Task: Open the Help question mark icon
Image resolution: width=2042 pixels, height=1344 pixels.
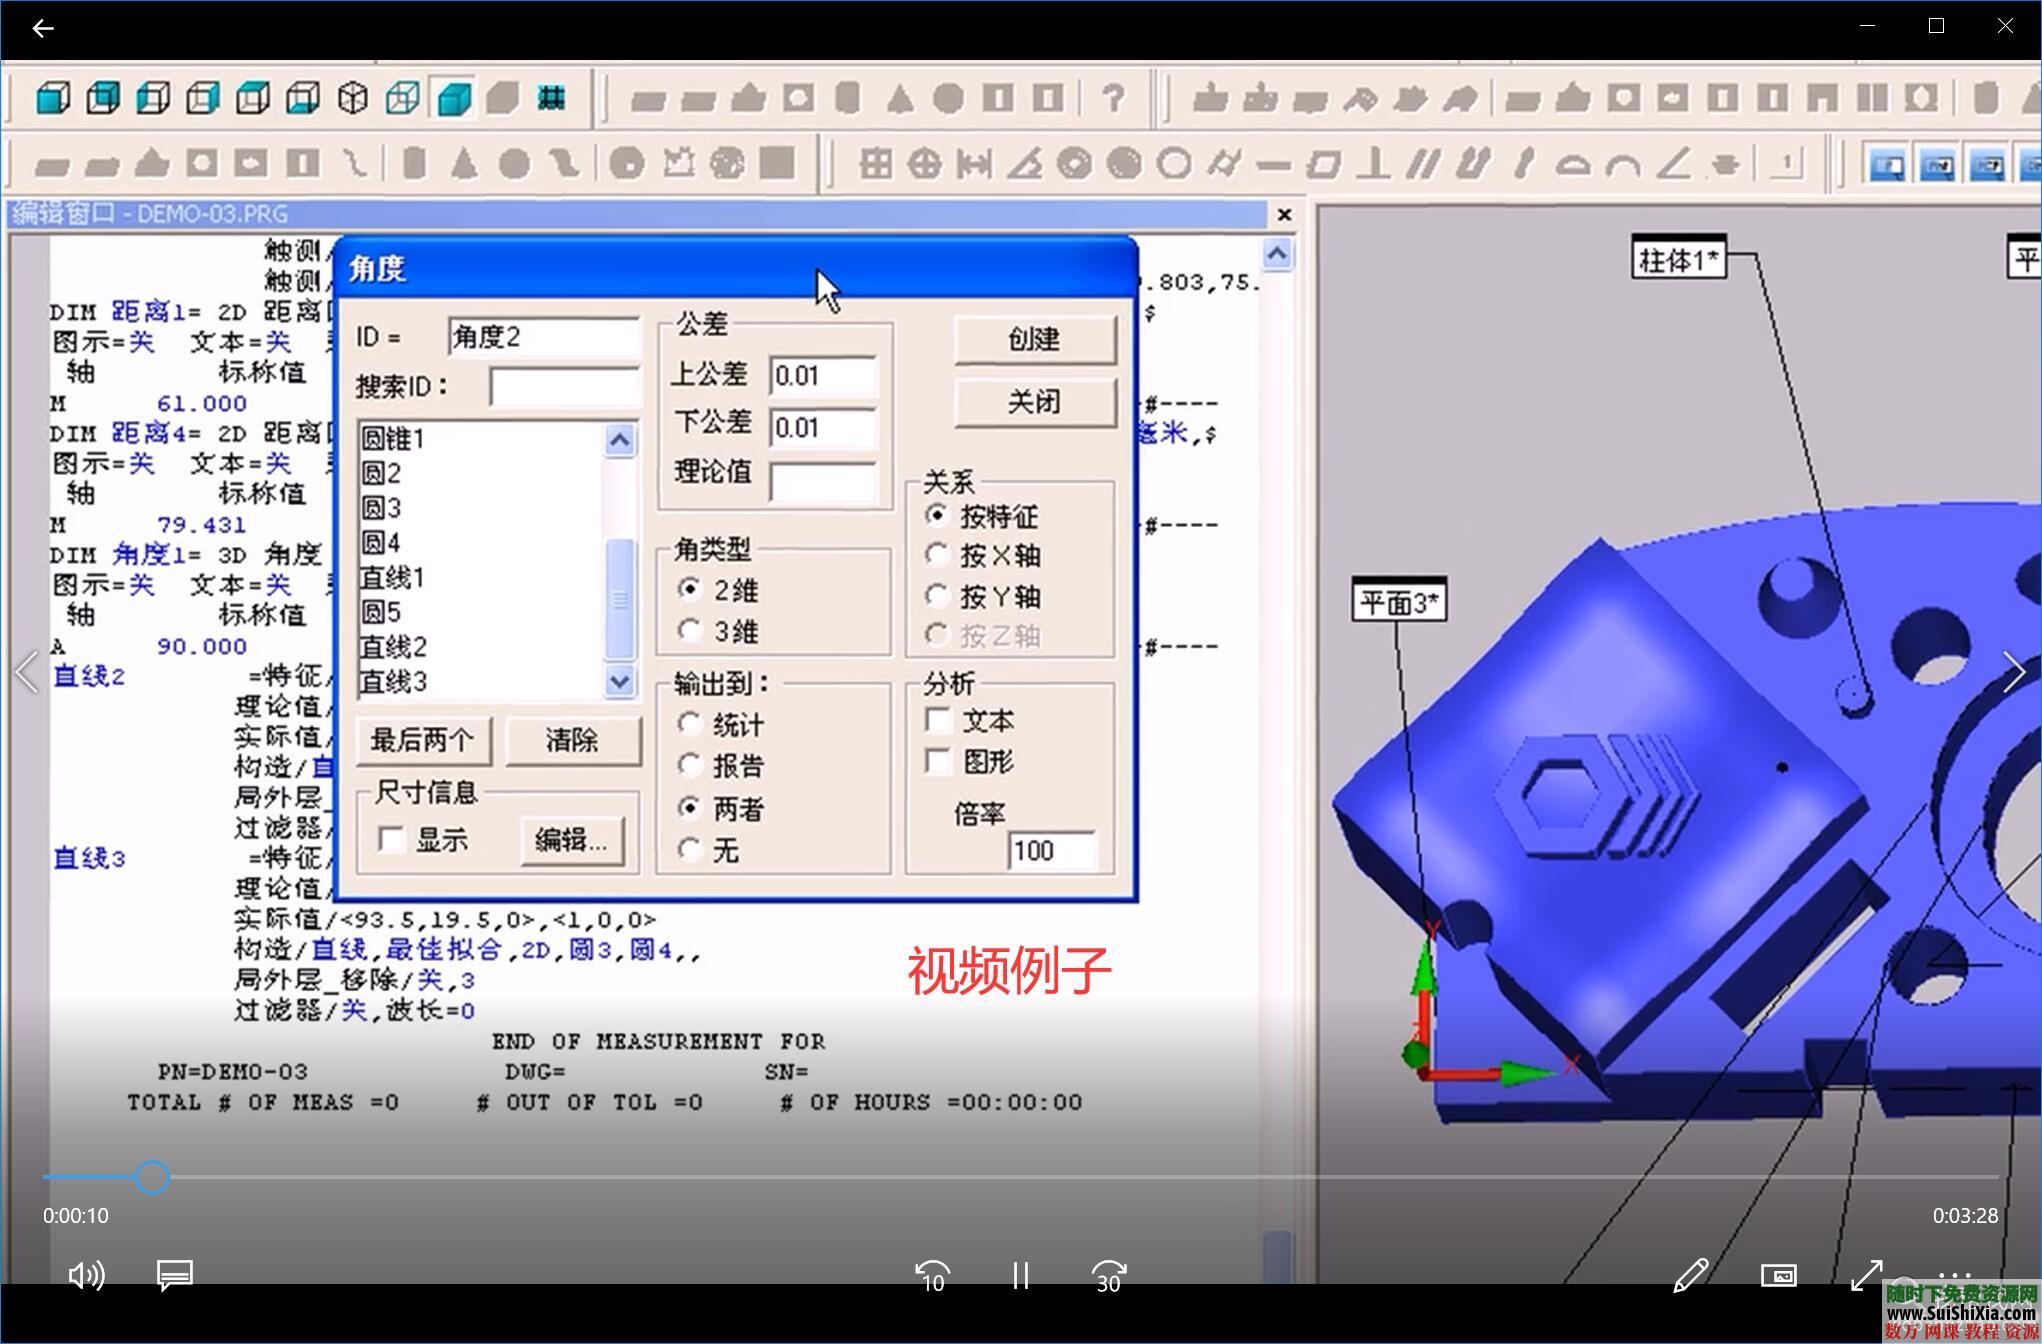Action: click(1113, 97)
